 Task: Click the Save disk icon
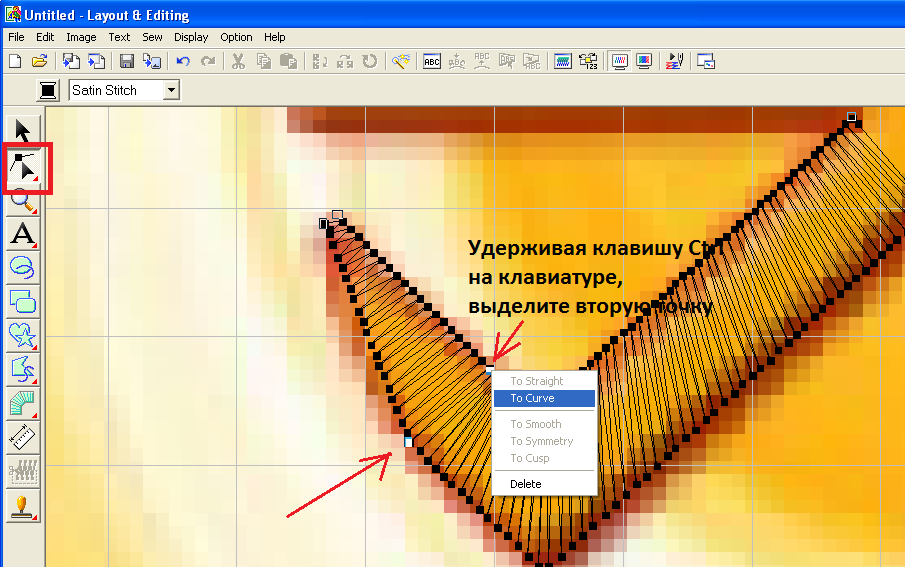[x=127, y=62]
